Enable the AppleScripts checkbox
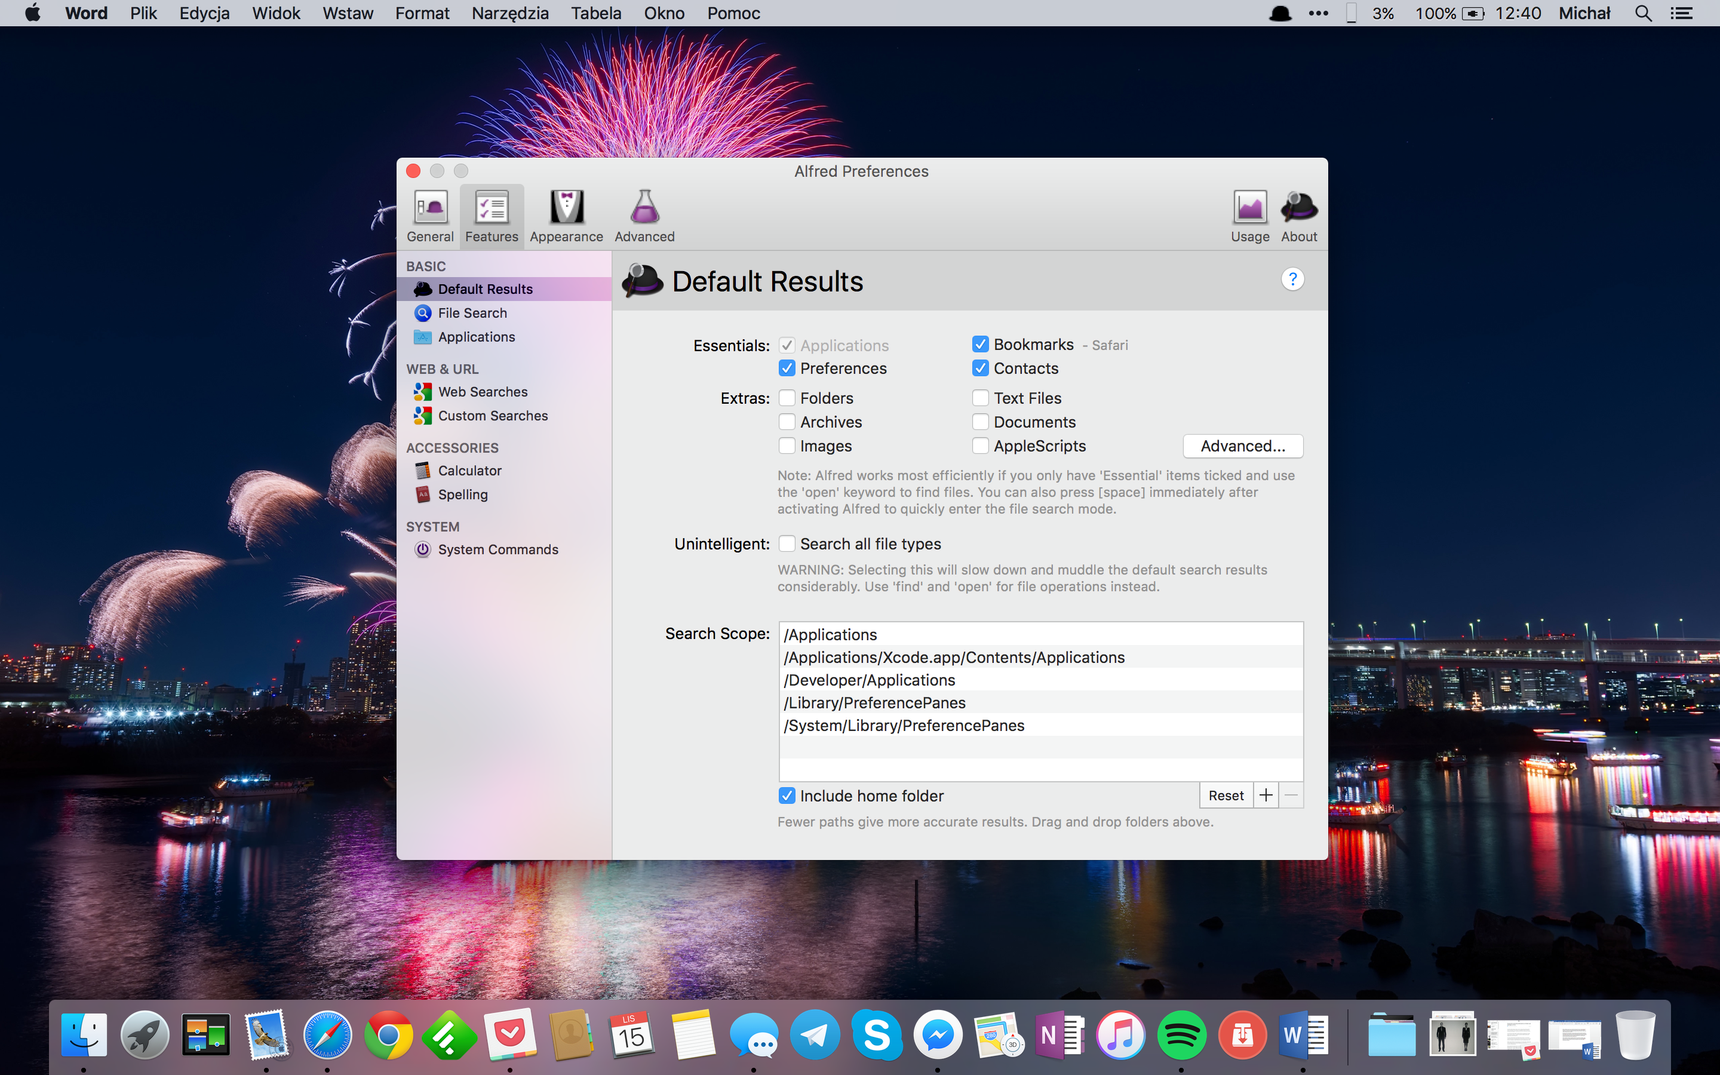The height and width of the screenshot is (1075, 1720). coord(980,446)
